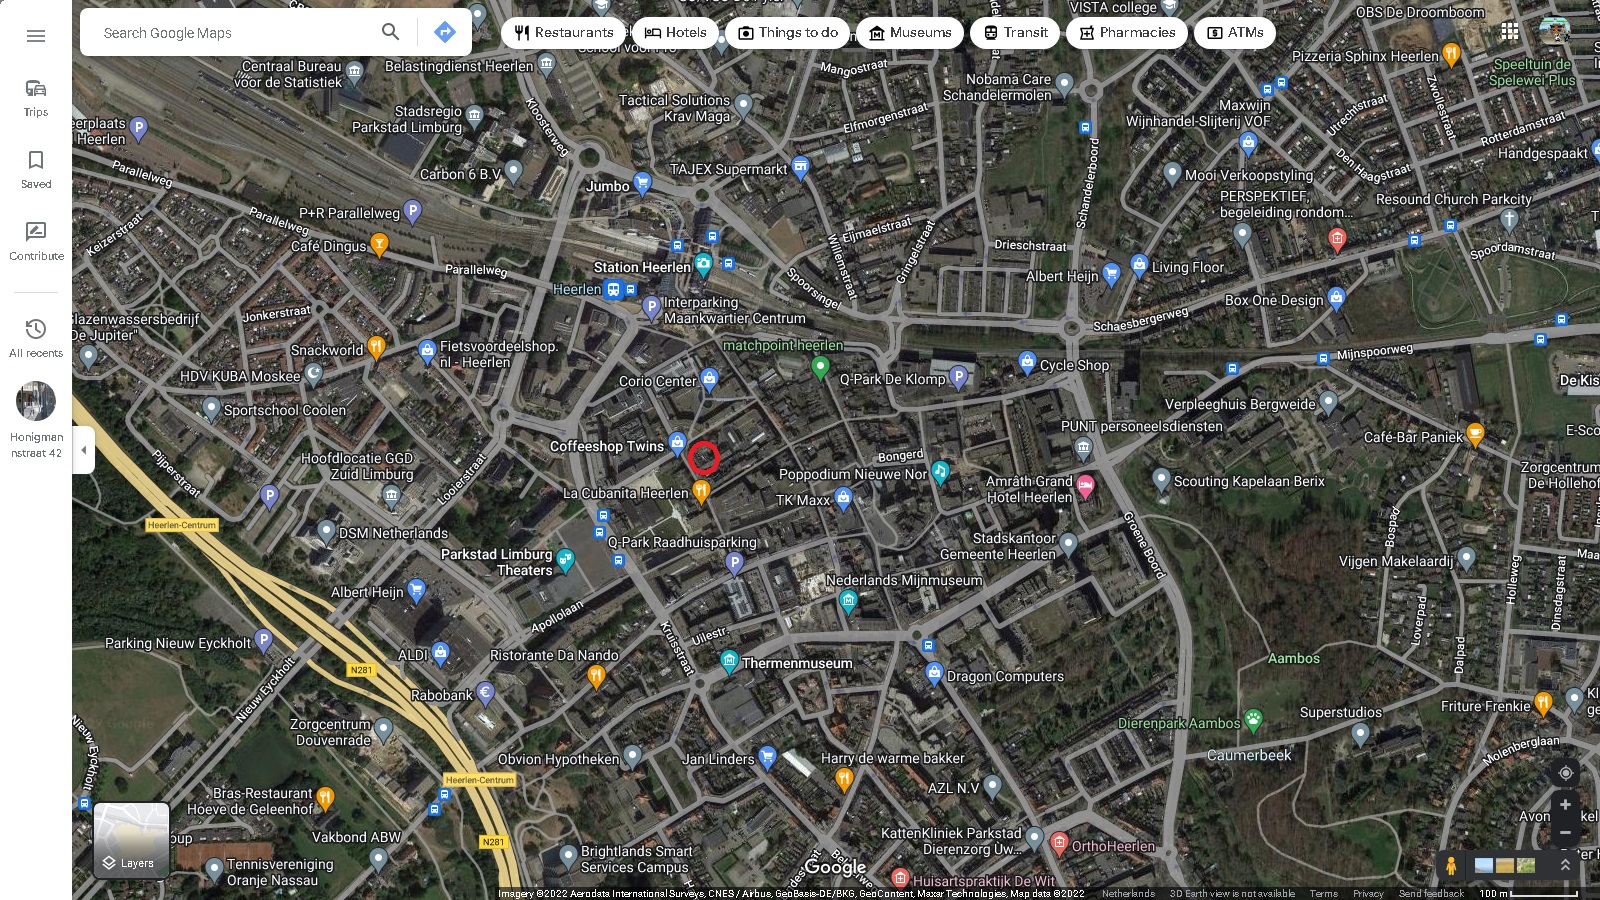Open the main hamburger menu
Screen dimensions: 1600x900
coord(36,36)
